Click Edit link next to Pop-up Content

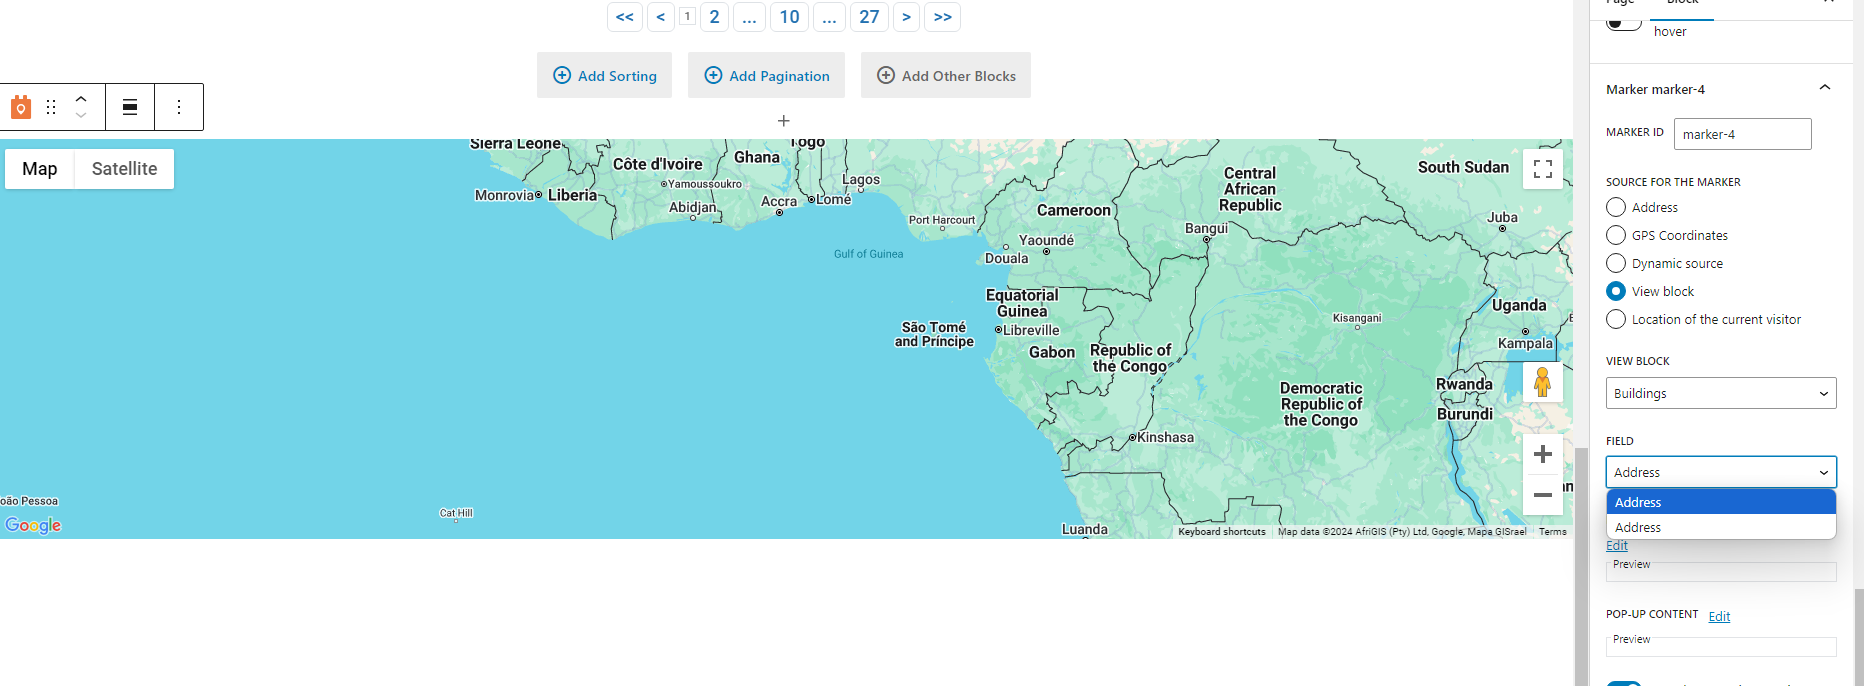click(1719, 616)
